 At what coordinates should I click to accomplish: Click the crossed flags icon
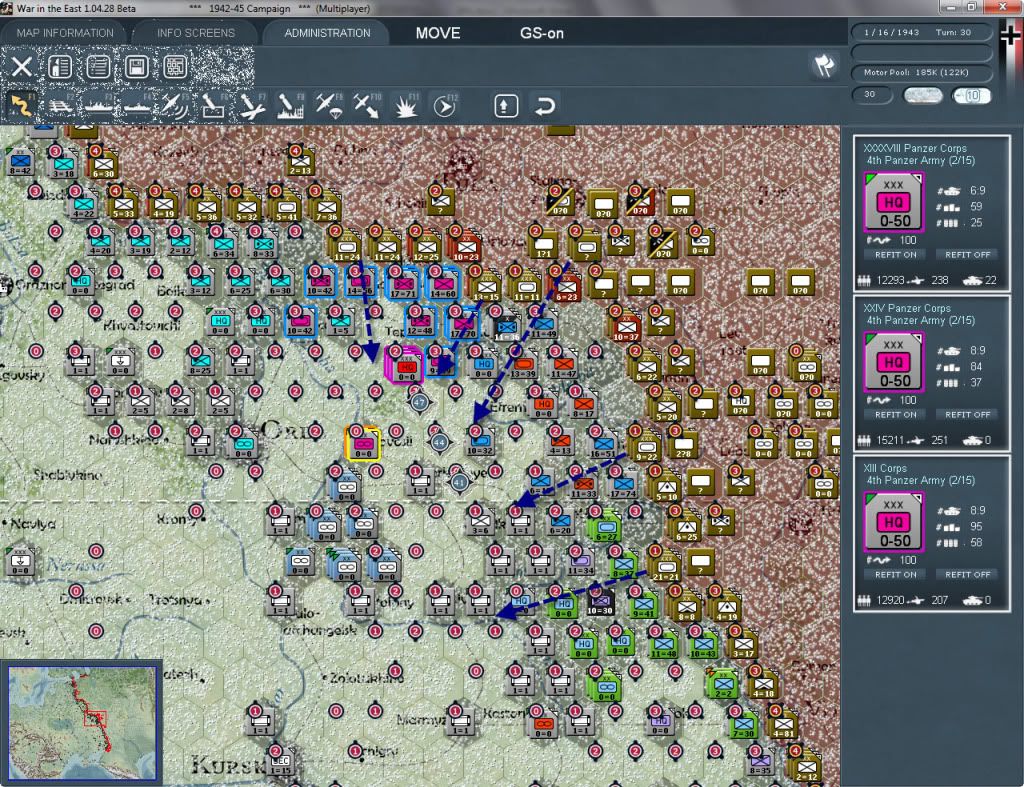pyautogui.click(x=824, y=65)
